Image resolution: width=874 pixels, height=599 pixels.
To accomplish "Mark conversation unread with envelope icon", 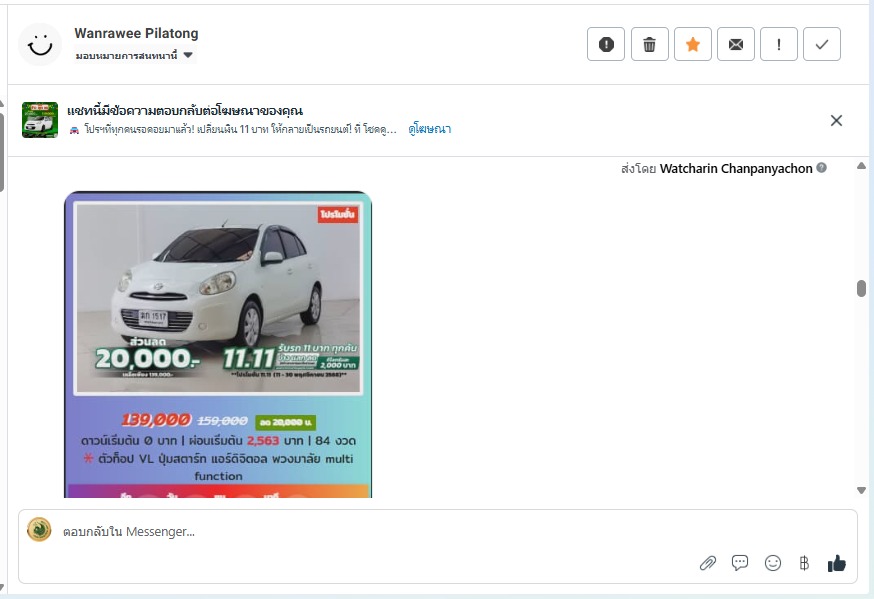I will (736, 44).
